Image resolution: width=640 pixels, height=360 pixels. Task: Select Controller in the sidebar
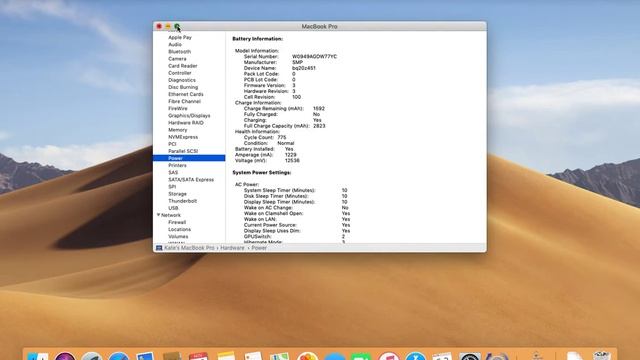pos(180,73)
